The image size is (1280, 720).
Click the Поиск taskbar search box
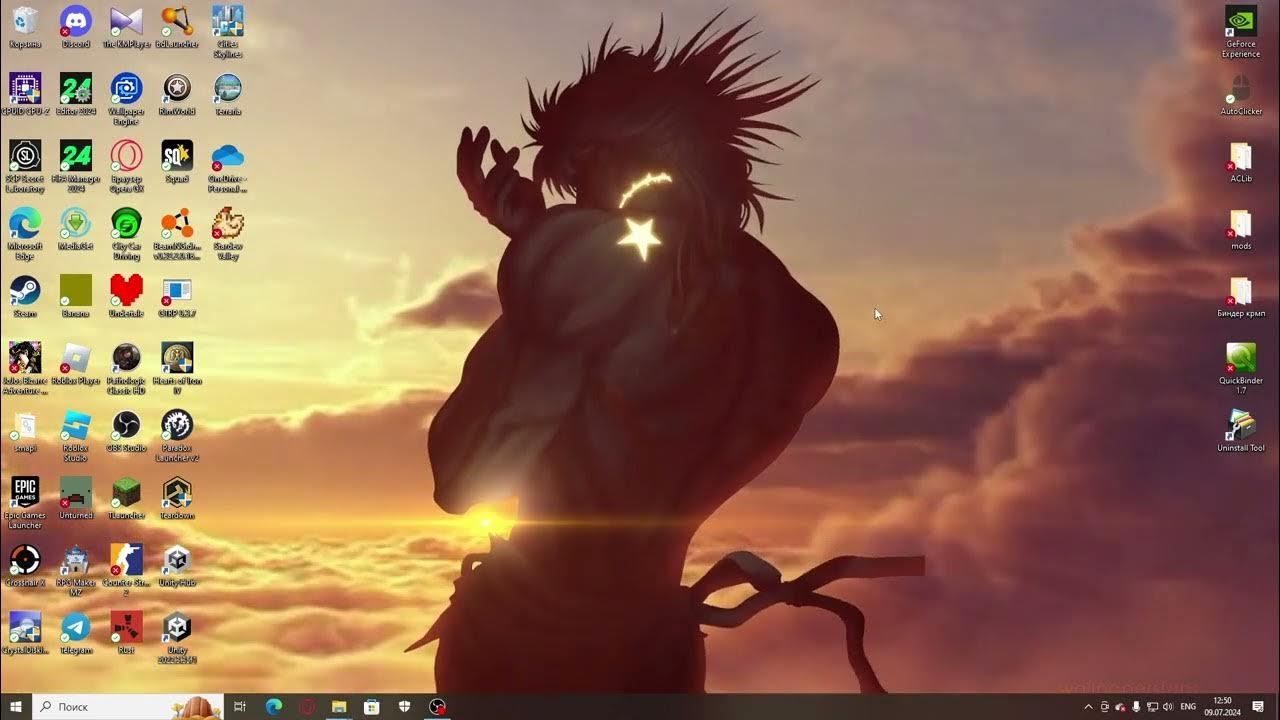click(128, 706)
